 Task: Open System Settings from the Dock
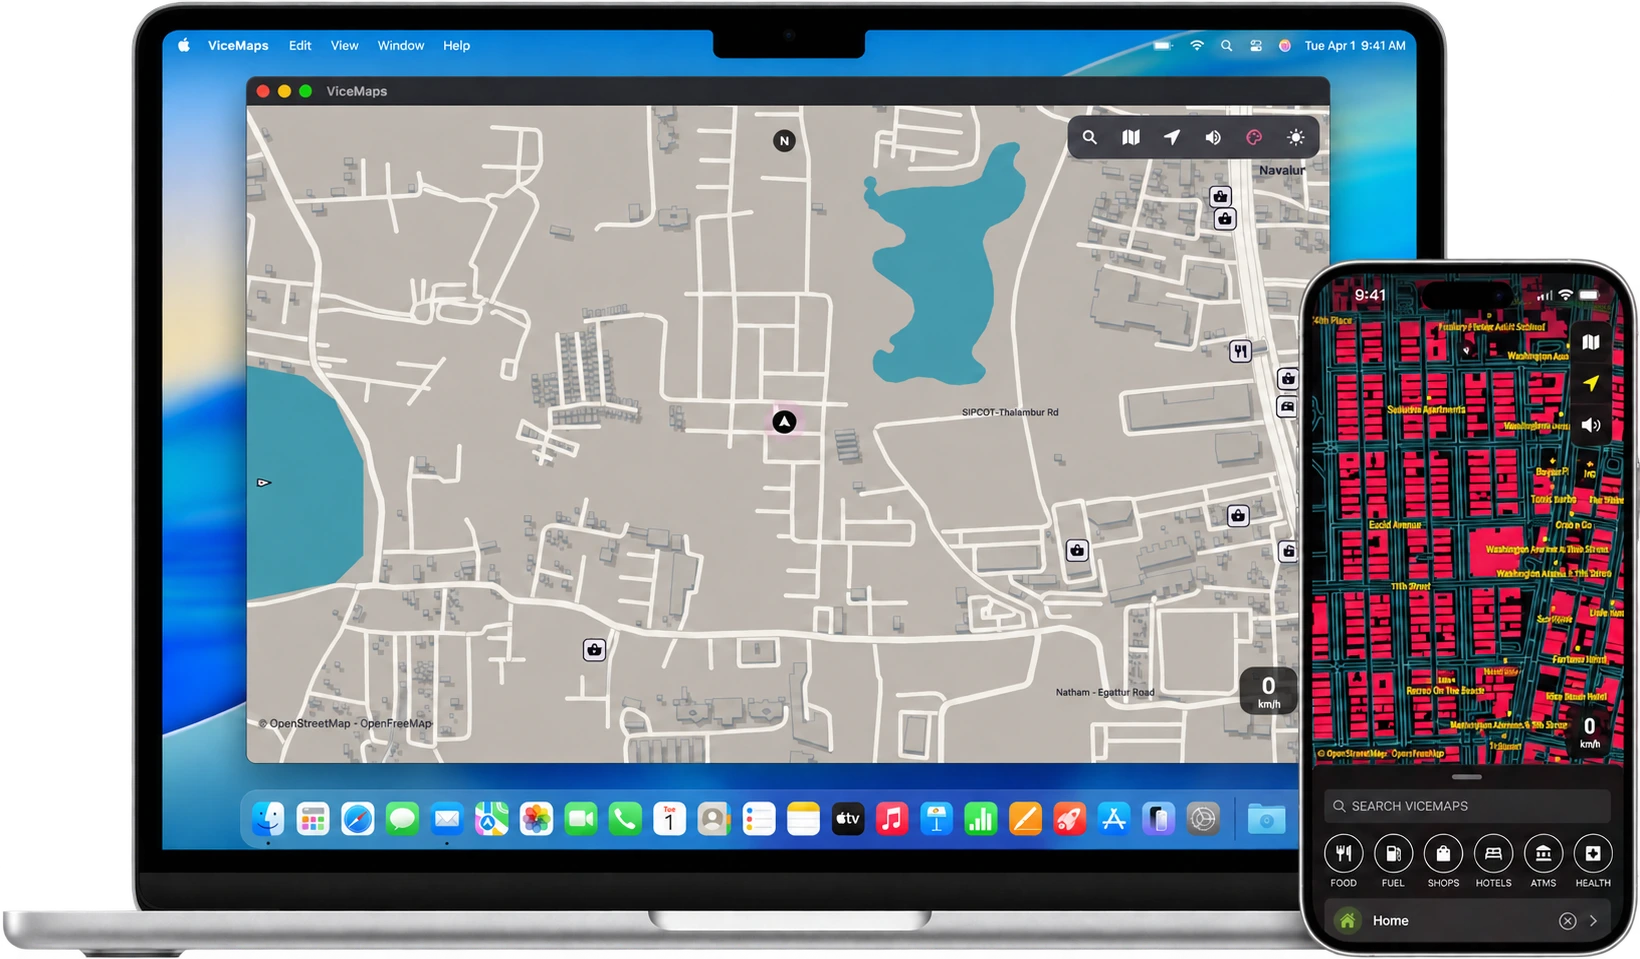point(1203,820)
